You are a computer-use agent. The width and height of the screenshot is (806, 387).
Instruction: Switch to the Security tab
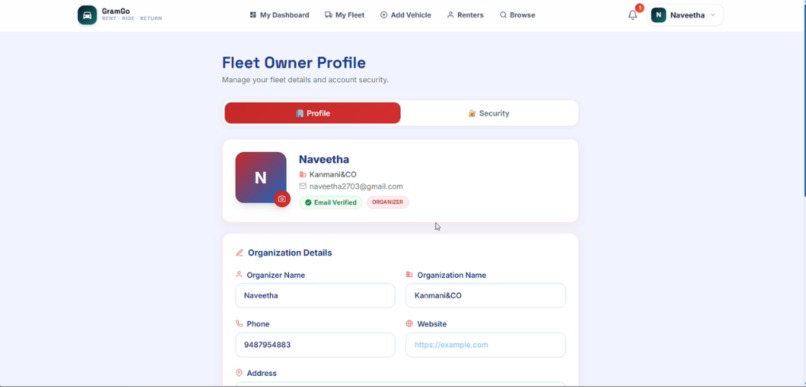pyautogui.click(x=489, y=113)
